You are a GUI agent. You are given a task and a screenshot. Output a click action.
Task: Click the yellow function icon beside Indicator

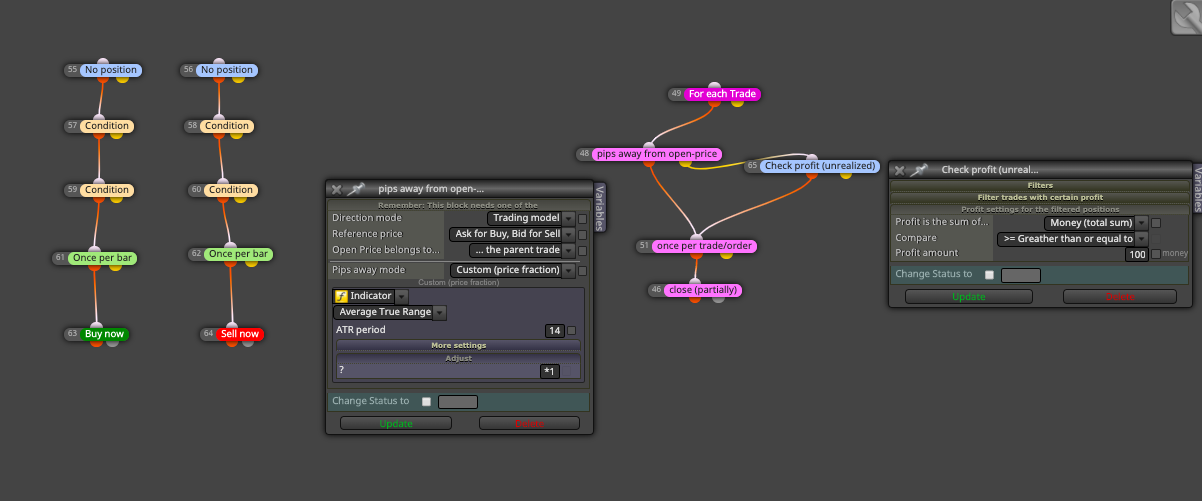pos(341,296)
